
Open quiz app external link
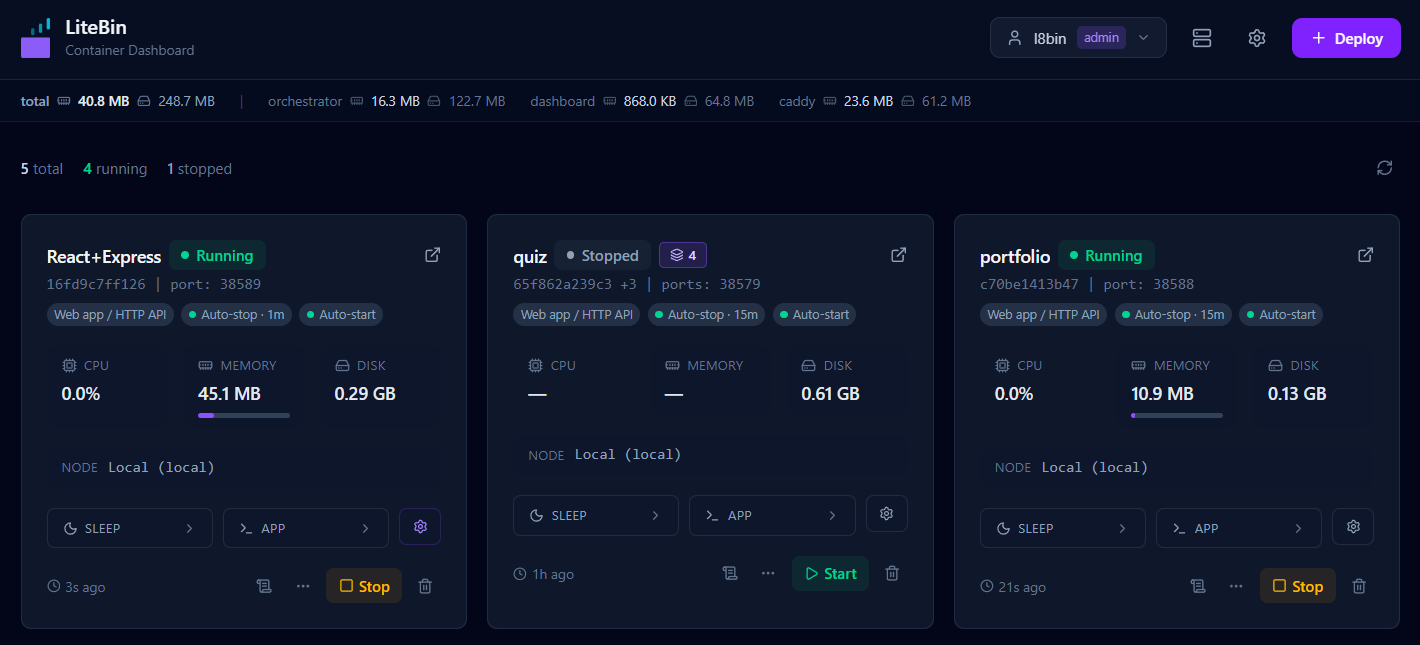click(x=898, y=255)
